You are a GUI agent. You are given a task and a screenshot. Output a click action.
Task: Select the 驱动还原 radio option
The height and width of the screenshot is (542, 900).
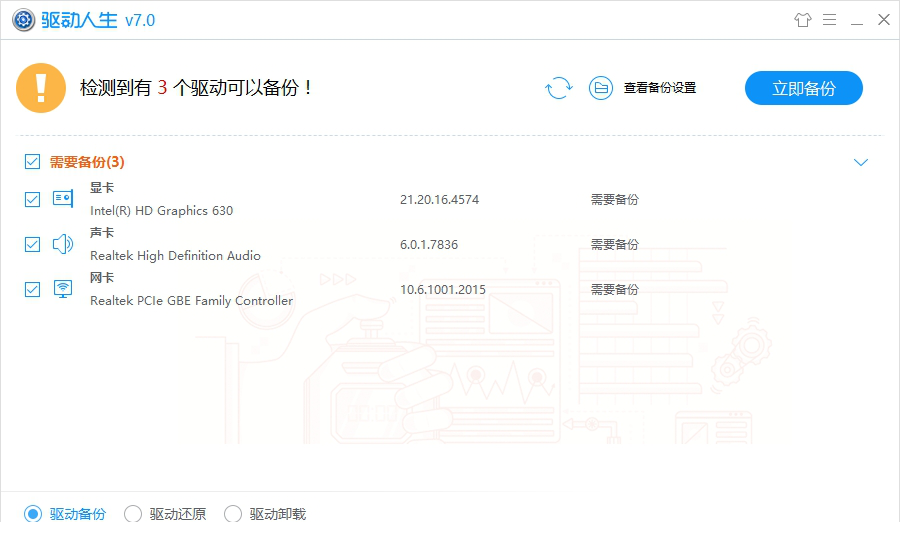(x=133, y=514)
